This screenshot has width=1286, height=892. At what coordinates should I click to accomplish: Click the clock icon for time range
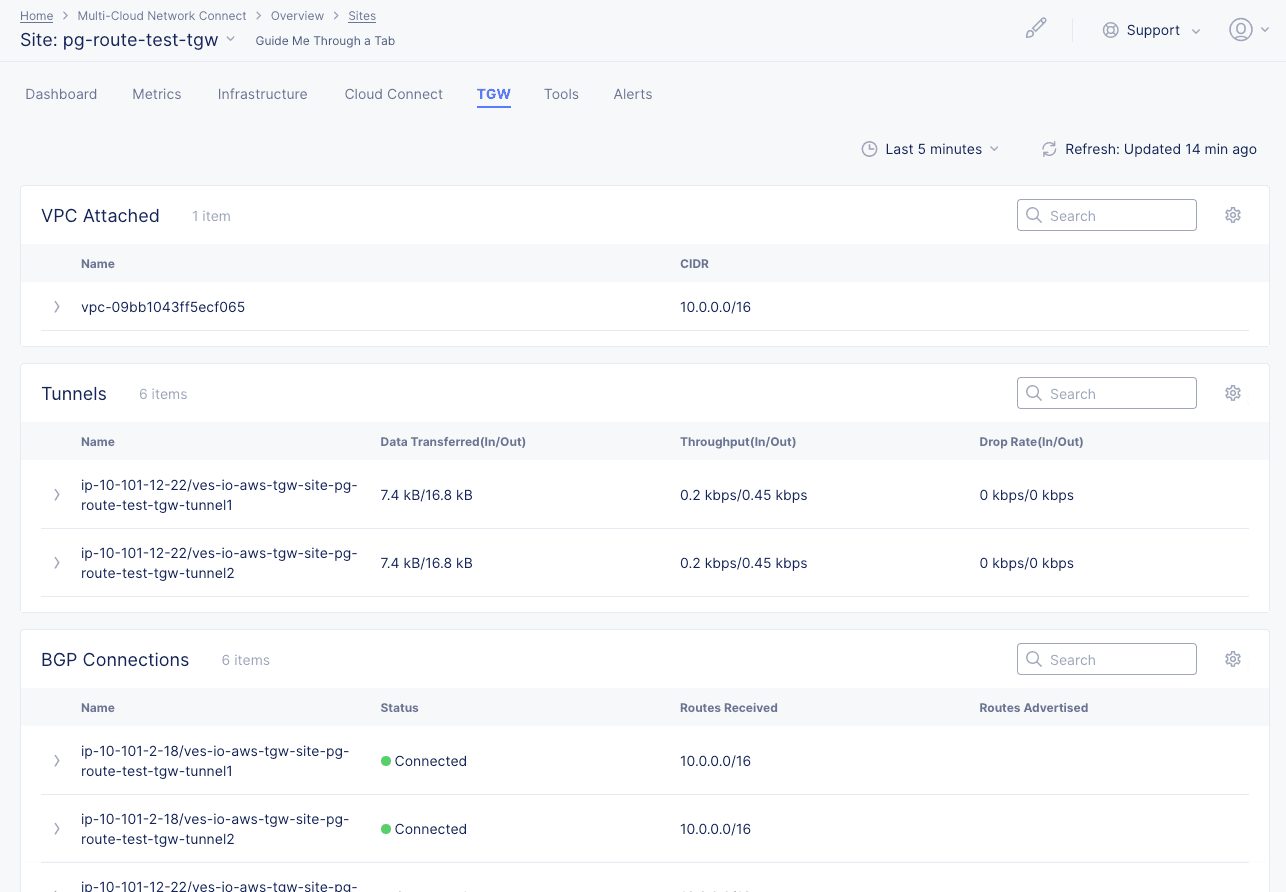point(870,149)
